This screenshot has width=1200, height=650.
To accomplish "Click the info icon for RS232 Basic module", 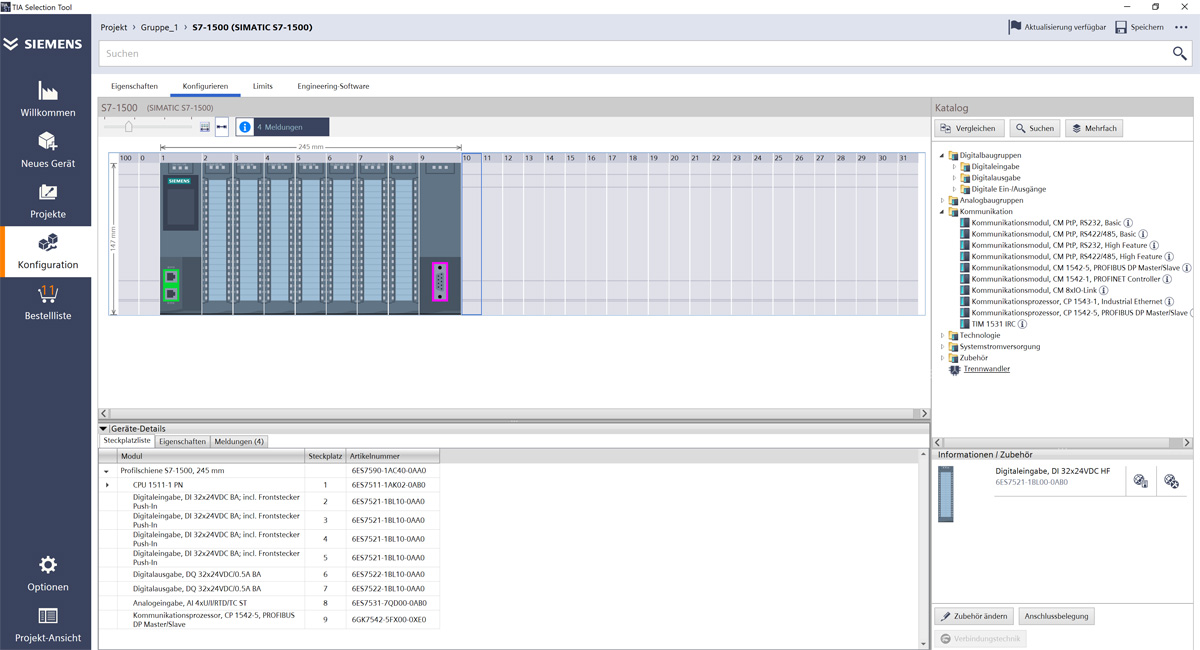I will 1128,223.
